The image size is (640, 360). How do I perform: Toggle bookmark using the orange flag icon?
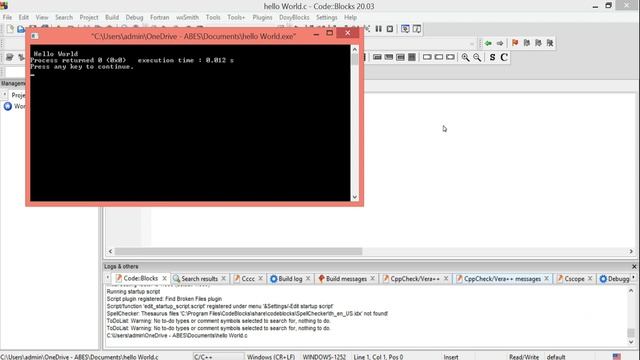pos(515,43)
